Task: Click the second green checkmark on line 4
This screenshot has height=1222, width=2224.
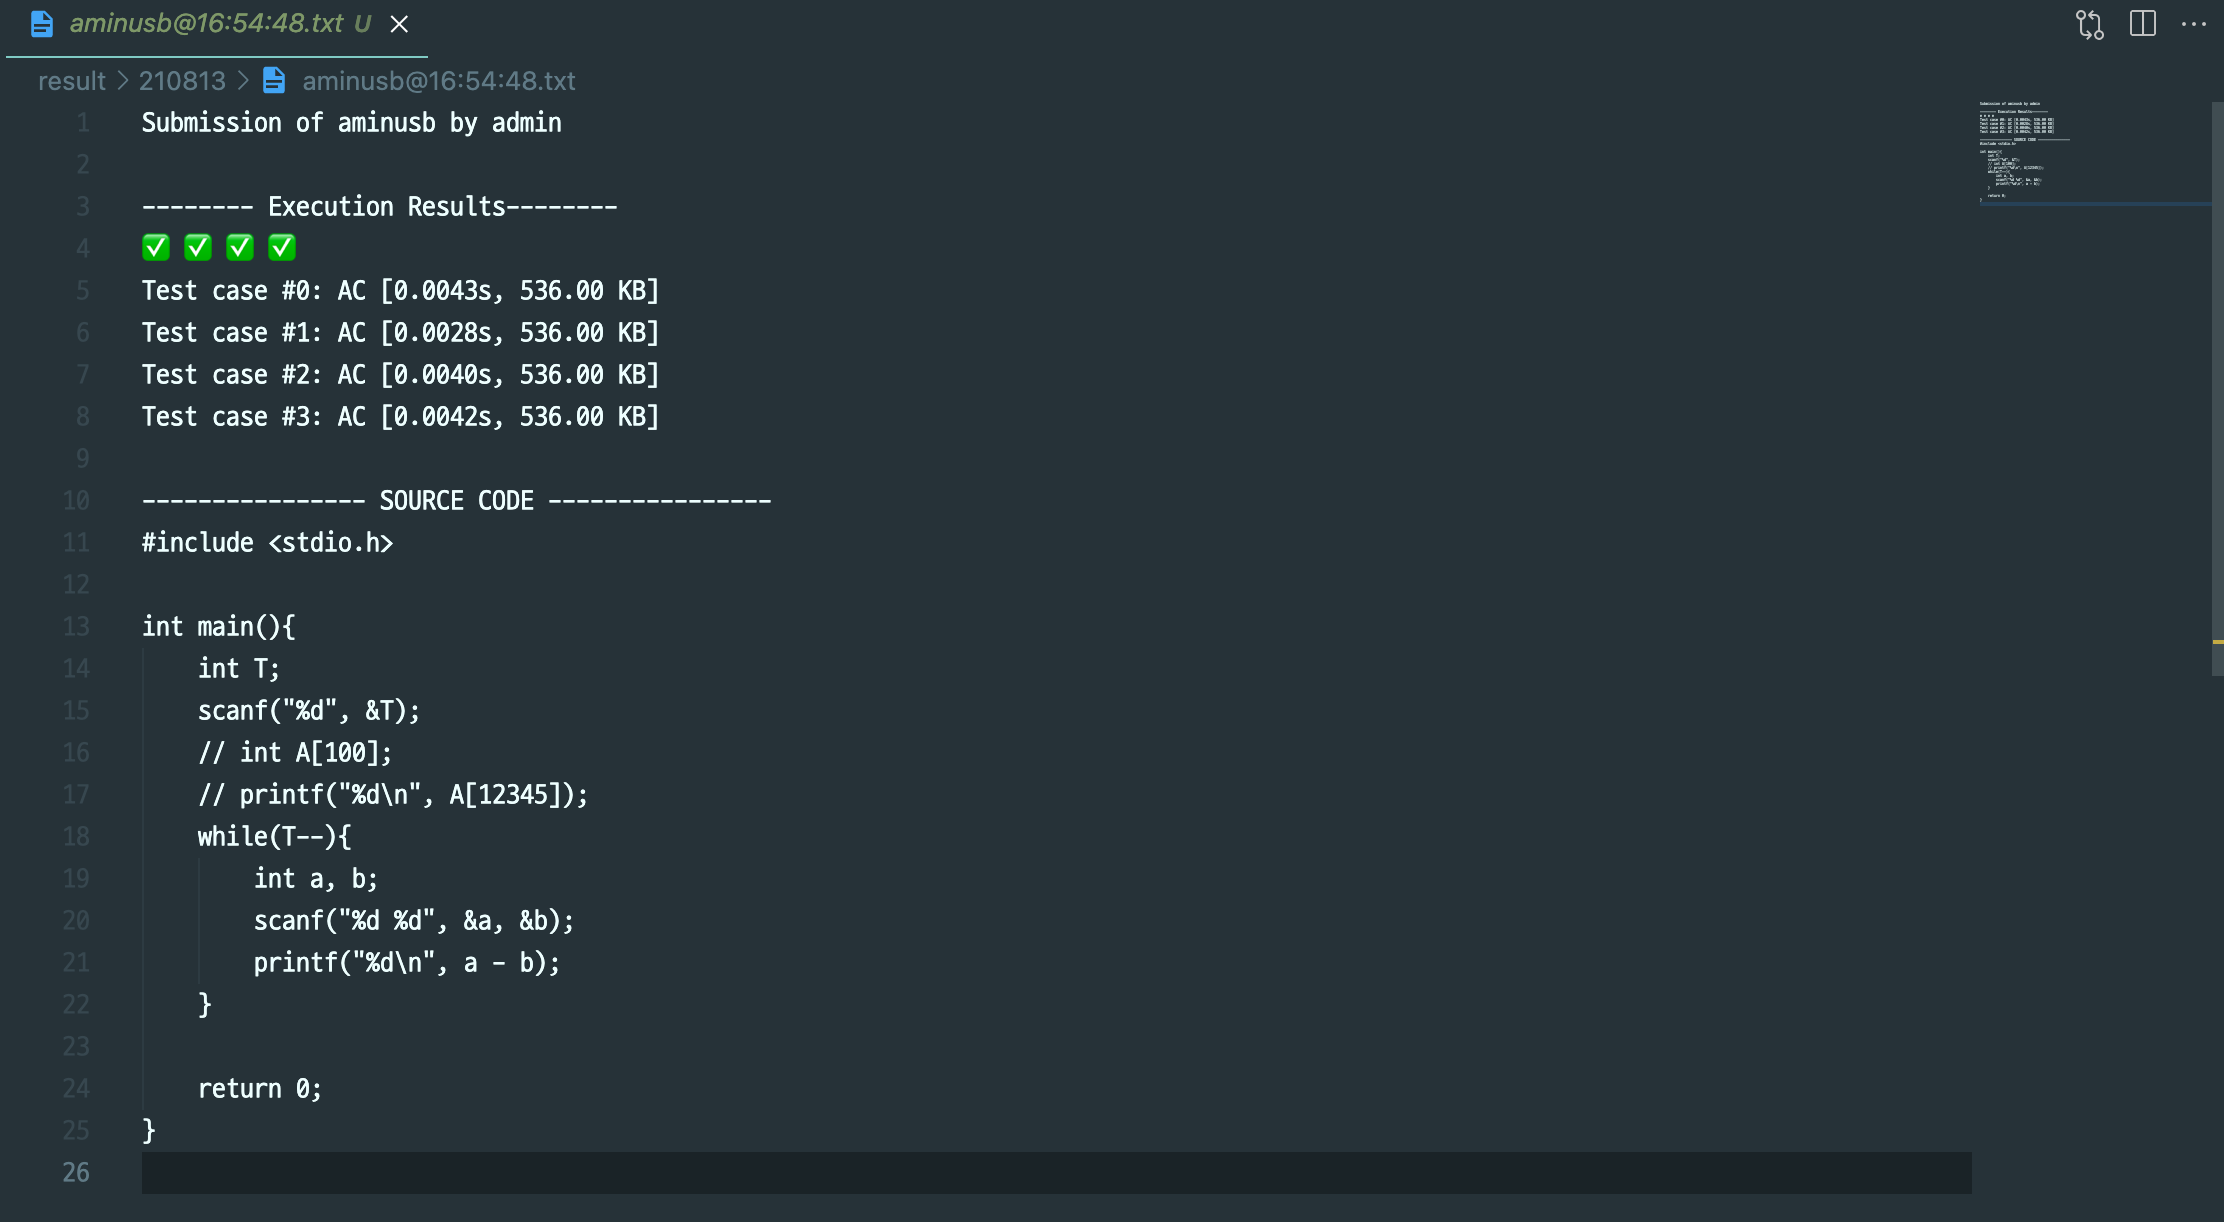Action: [198, 247]
